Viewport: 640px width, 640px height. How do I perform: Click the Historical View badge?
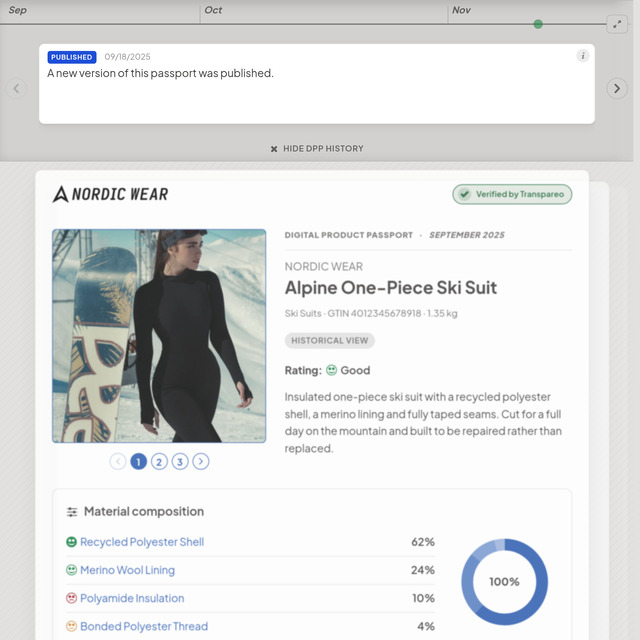point(329,340)
